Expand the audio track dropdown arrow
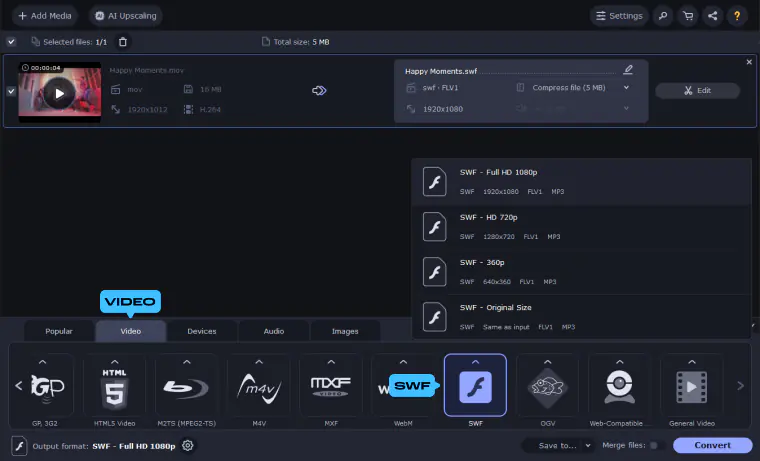 [626, 108]
